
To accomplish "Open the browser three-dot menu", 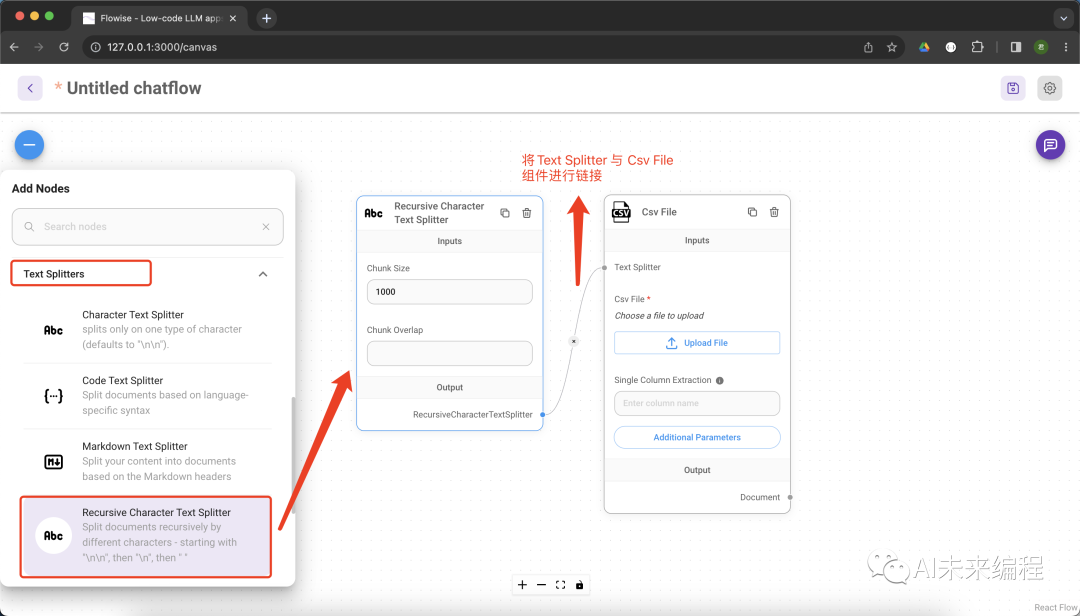I will click(x=1066, y=47).
